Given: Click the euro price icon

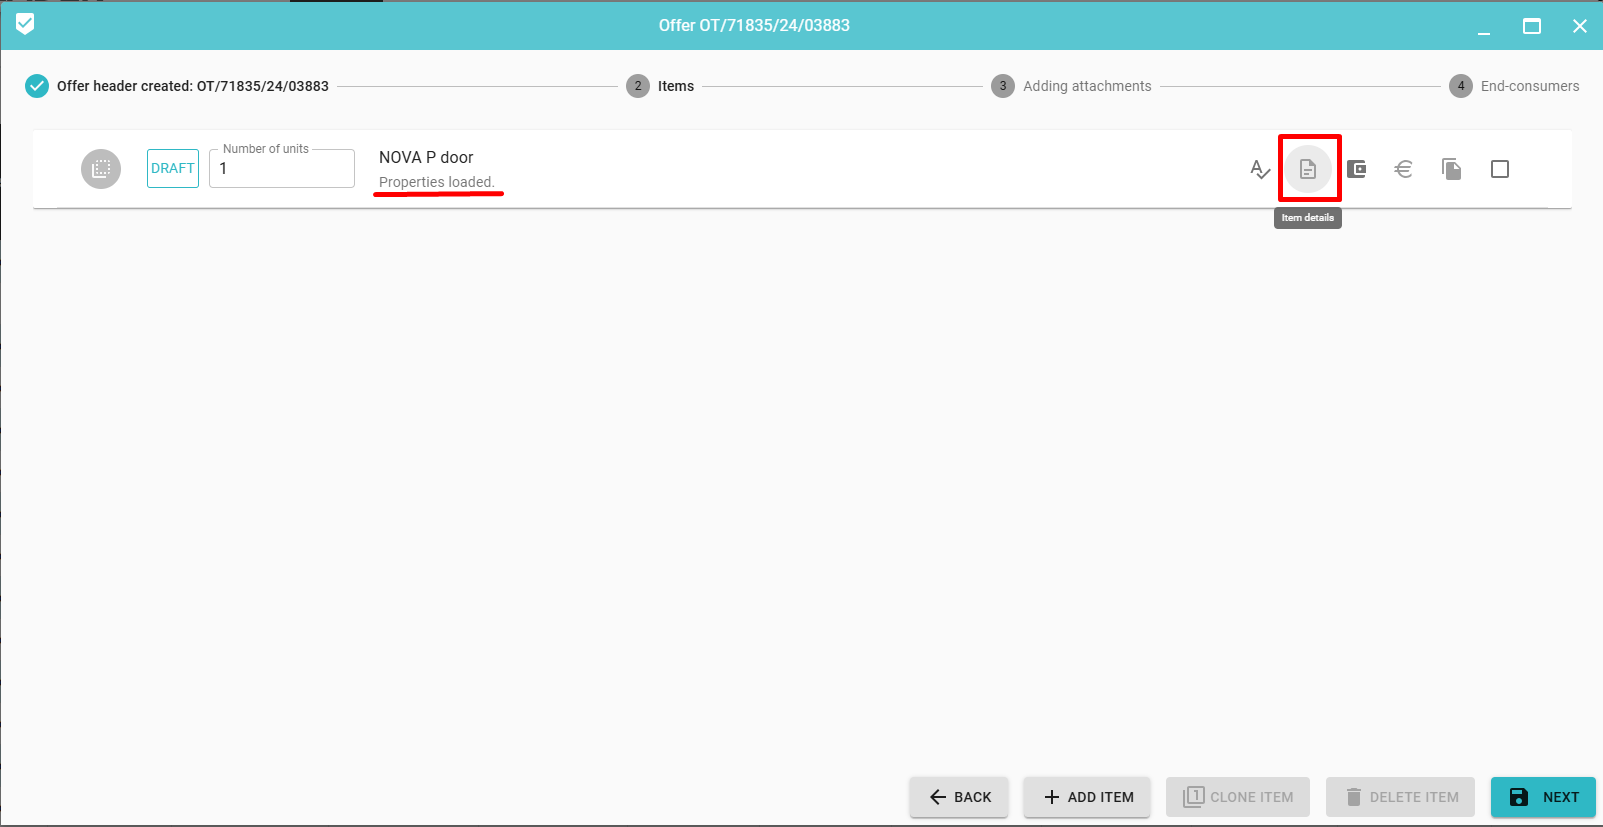Looking at the screenshot, I should (1403, 169).
